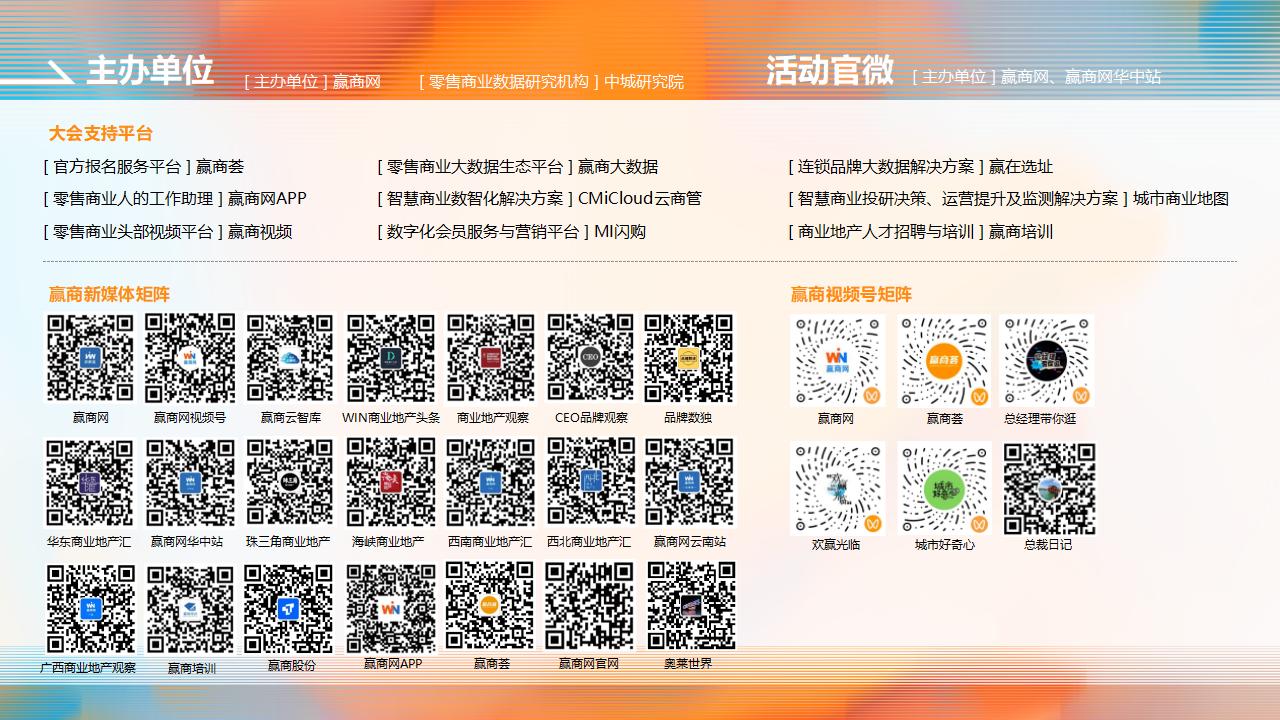Screen dimensions: 1280x720
Task: Open the 赢商股份 QR code
Action: [289, 608]
